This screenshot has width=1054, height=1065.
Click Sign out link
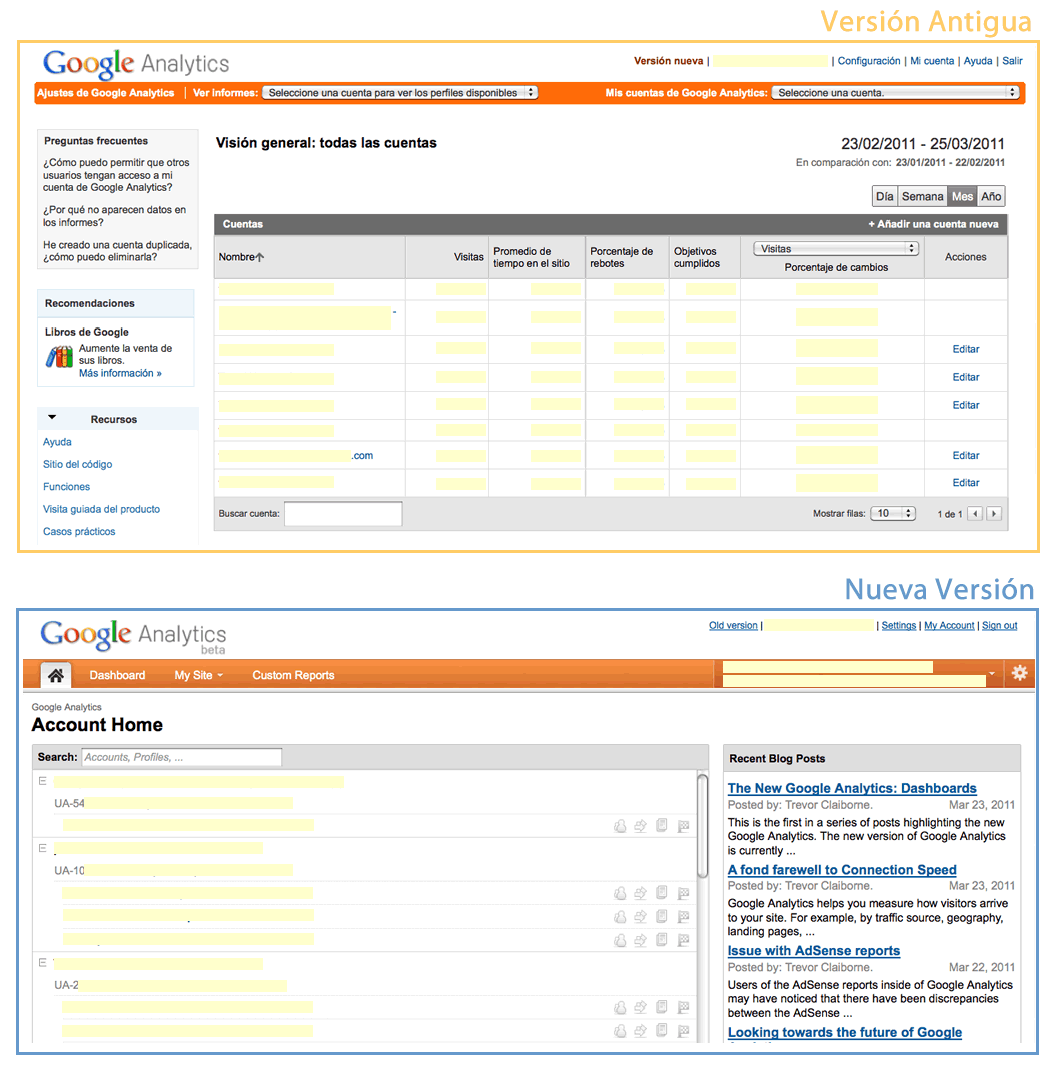(x=1000, y=626)
